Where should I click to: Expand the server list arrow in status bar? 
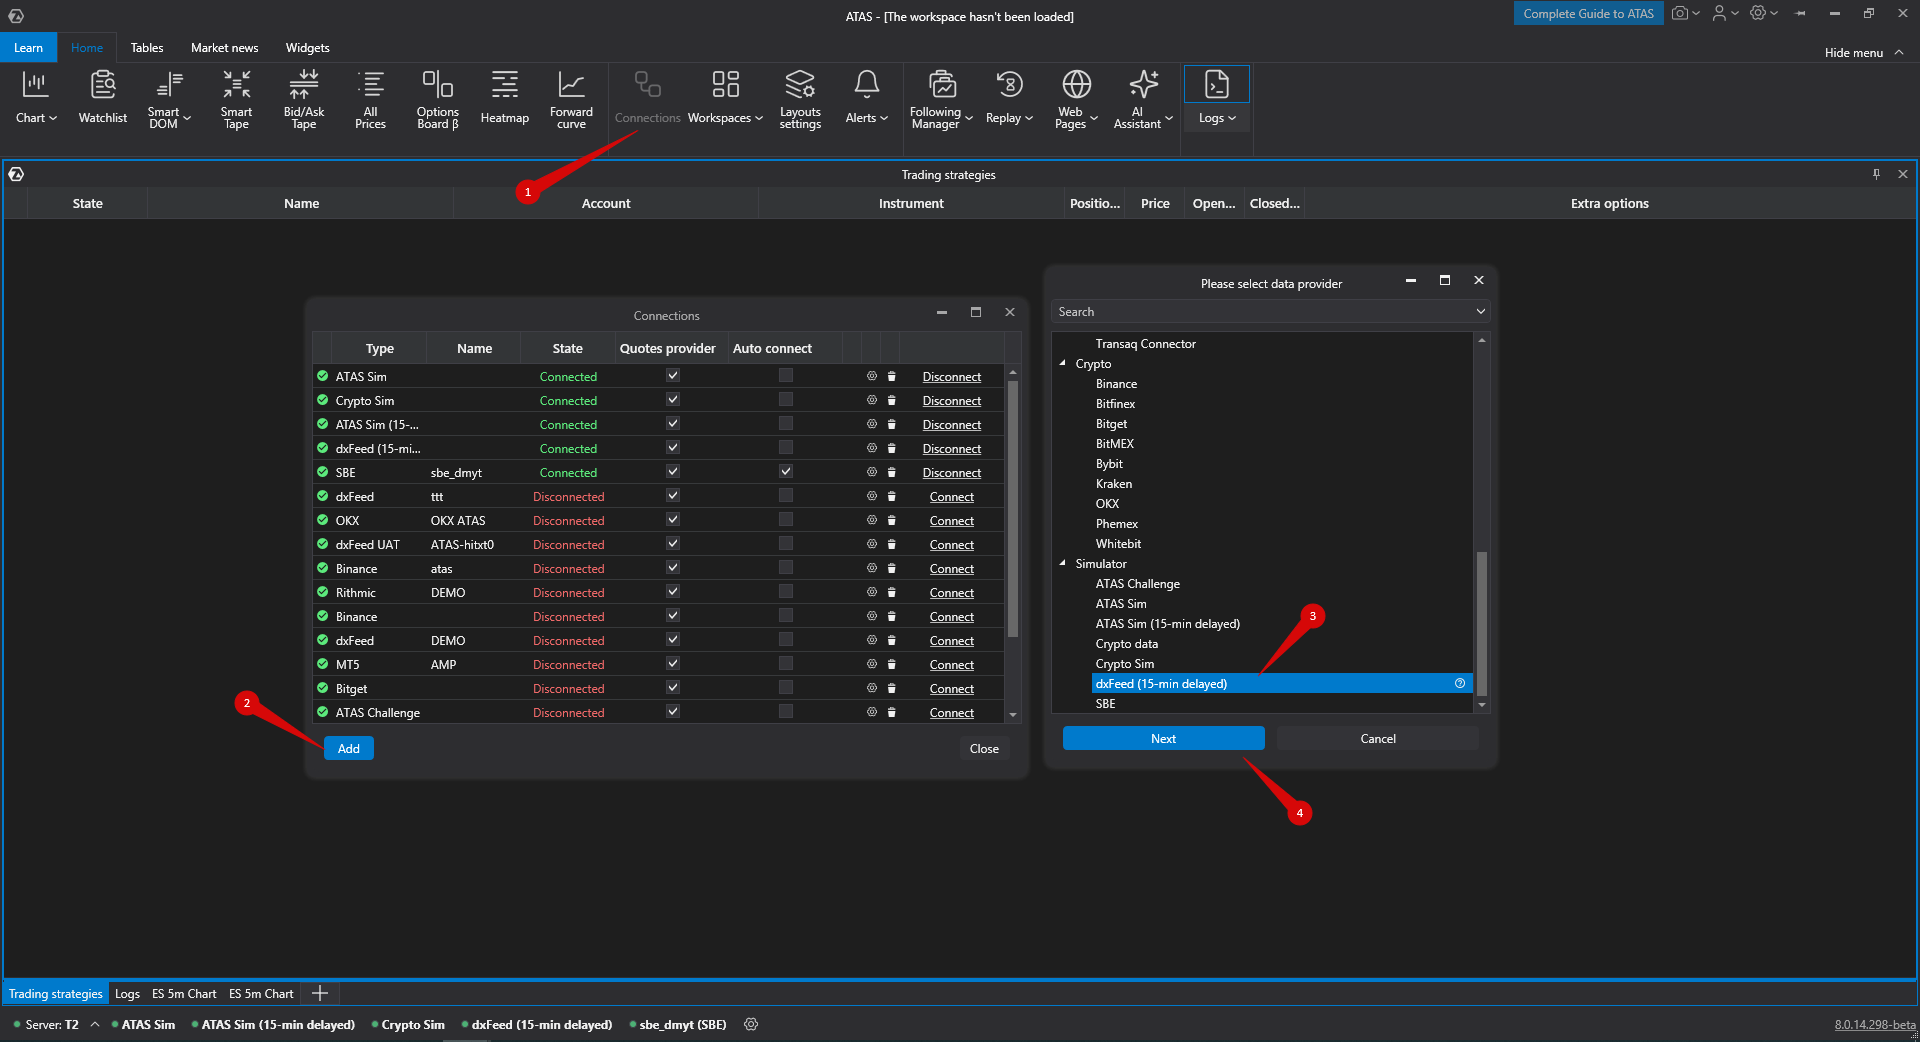(95, 1024)
